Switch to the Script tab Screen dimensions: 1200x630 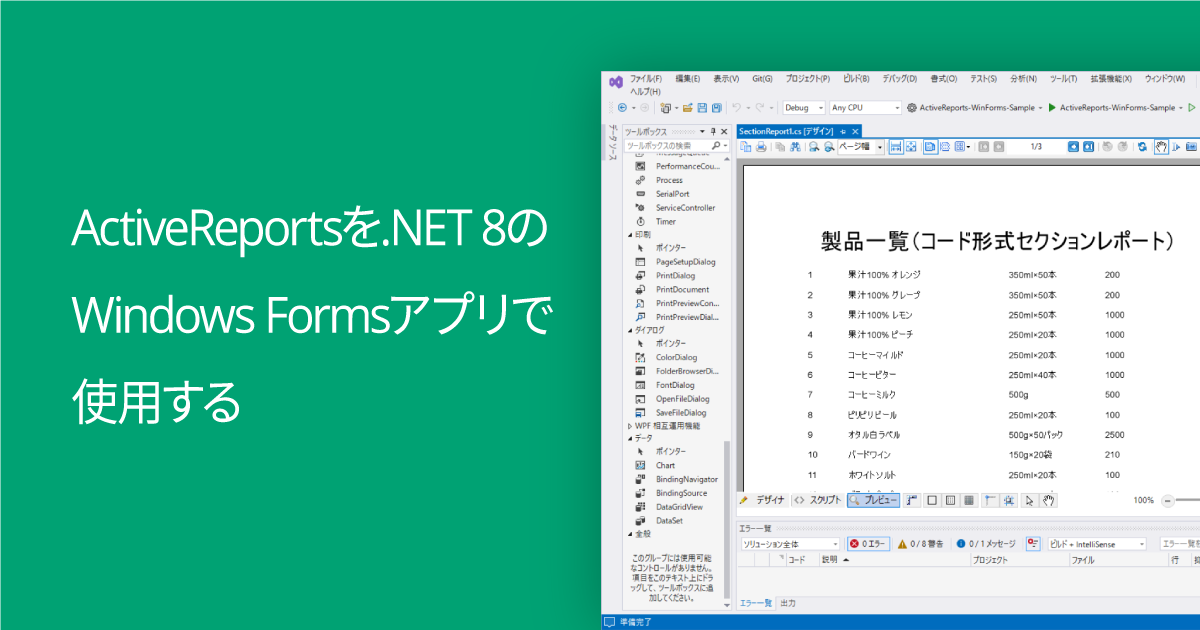(x=817, y=500)
